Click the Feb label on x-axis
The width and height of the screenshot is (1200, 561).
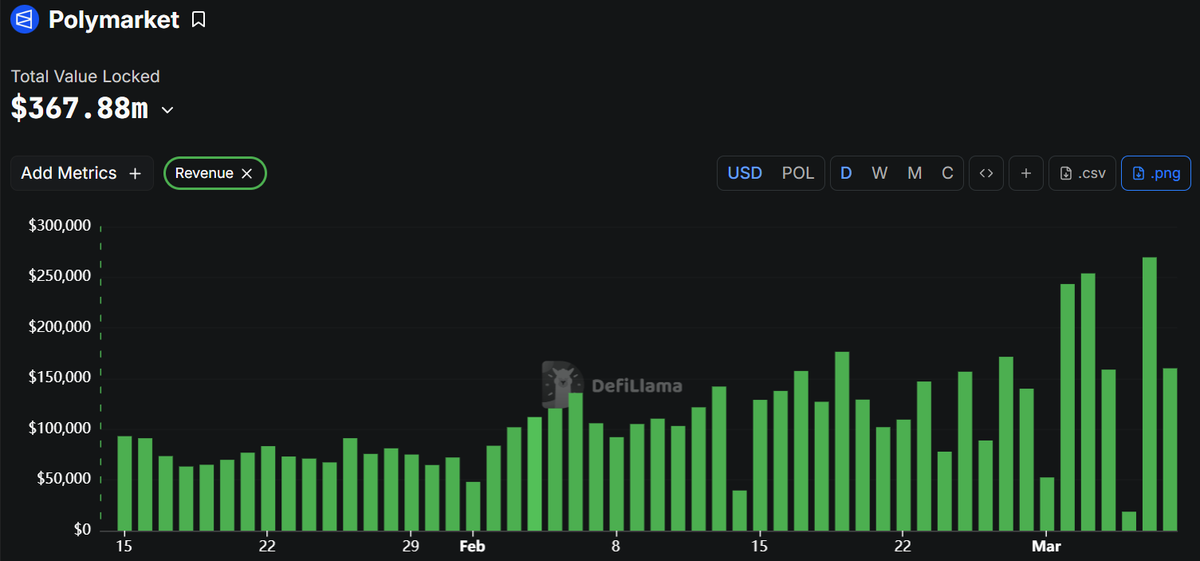[472, 547]
